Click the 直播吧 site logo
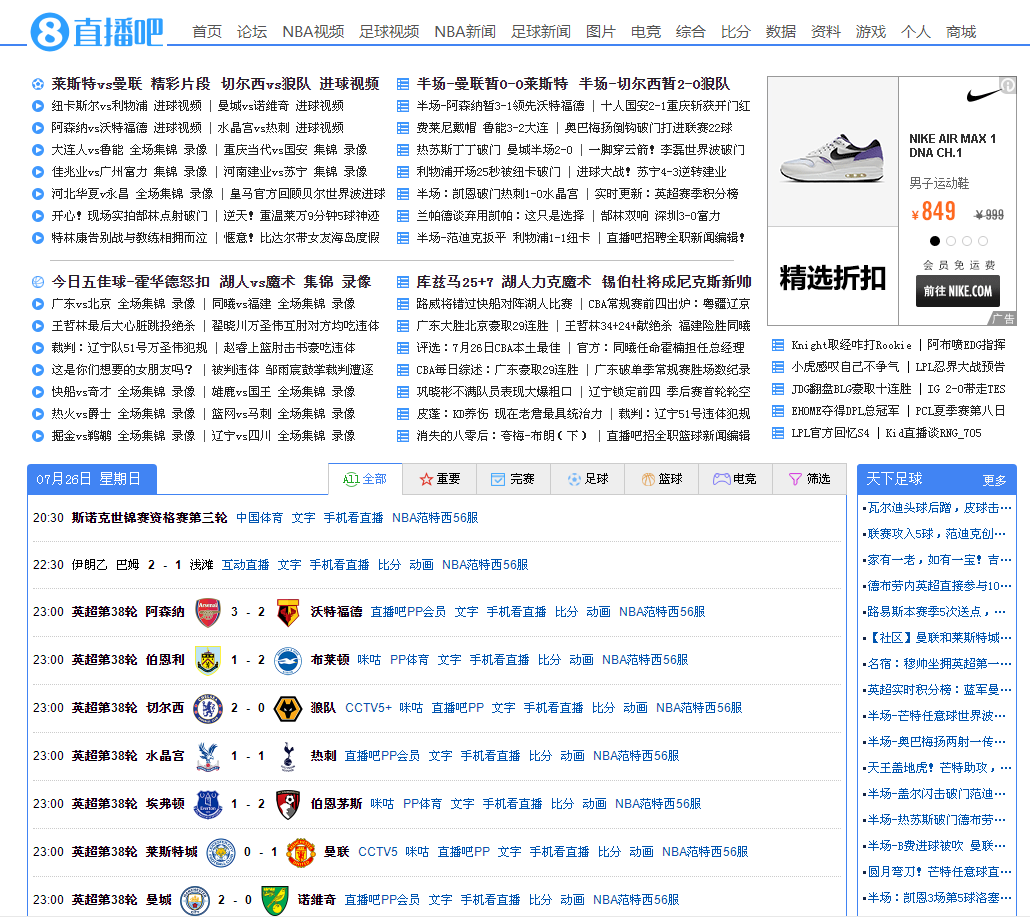Viewport: 1030px width, 919px height. 96,32
